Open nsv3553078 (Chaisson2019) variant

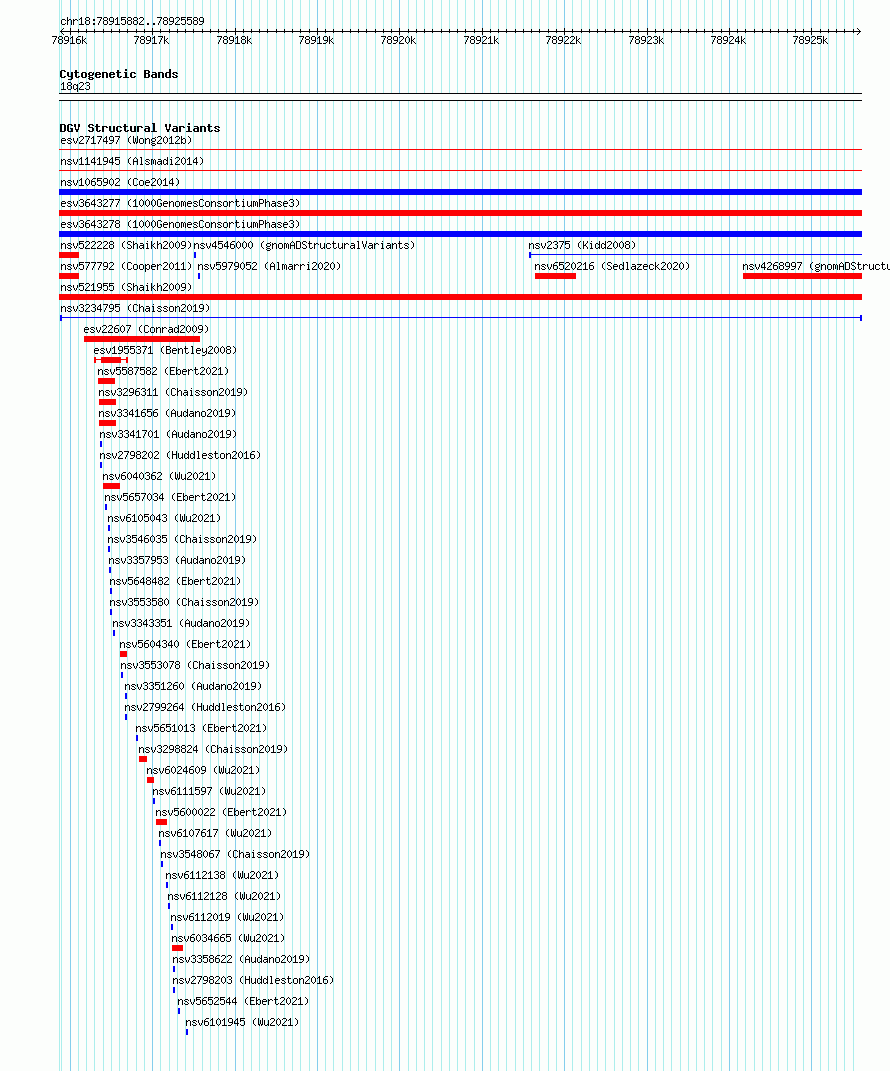tap(195, 666)
